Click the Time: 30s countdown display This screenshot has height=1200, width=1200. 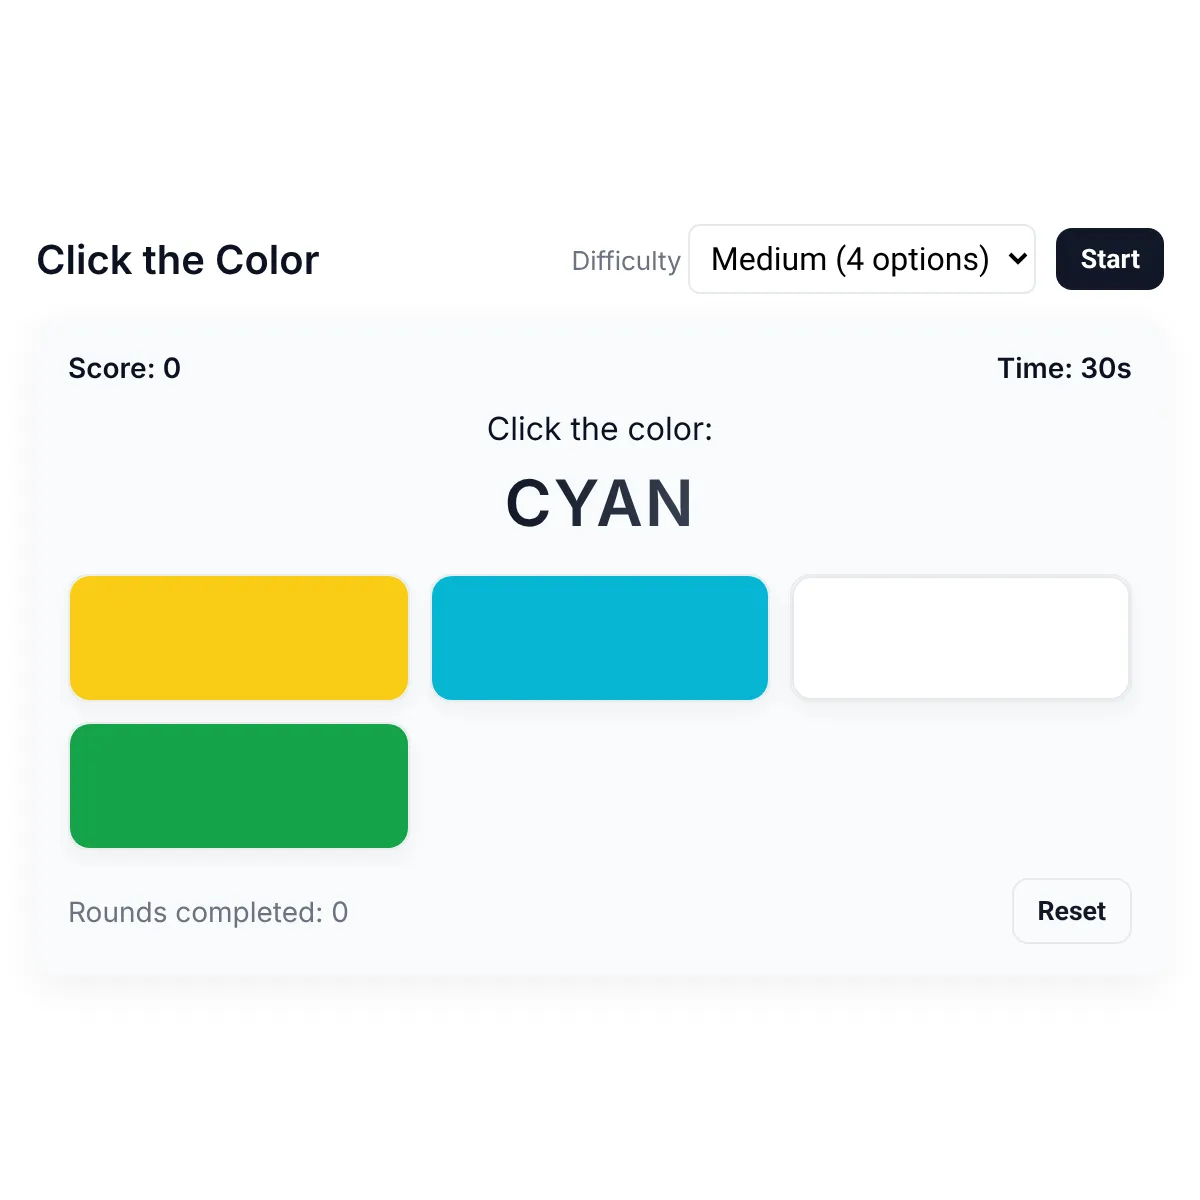[x=1064, y=368]
